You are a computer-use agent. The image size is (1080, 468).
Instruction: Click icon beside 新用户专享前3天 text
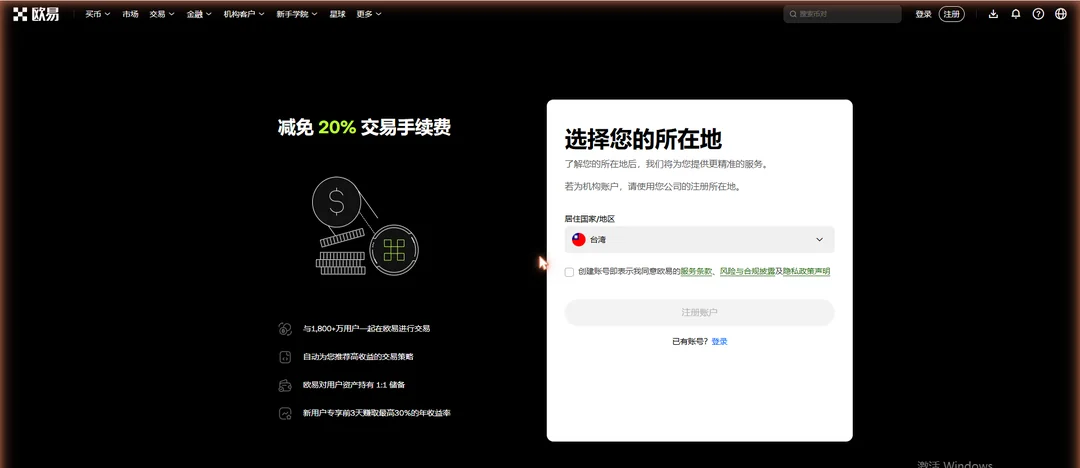click(x=285, y=413)
